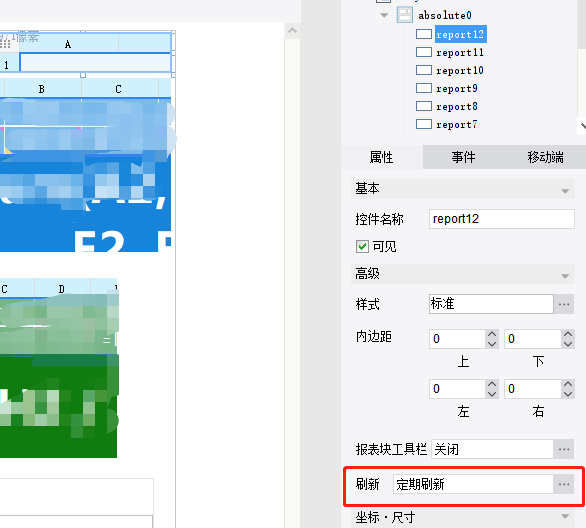Screen dimensions: 586x528
Task: Click the report12 widget icon
Action: click(424, 34)
